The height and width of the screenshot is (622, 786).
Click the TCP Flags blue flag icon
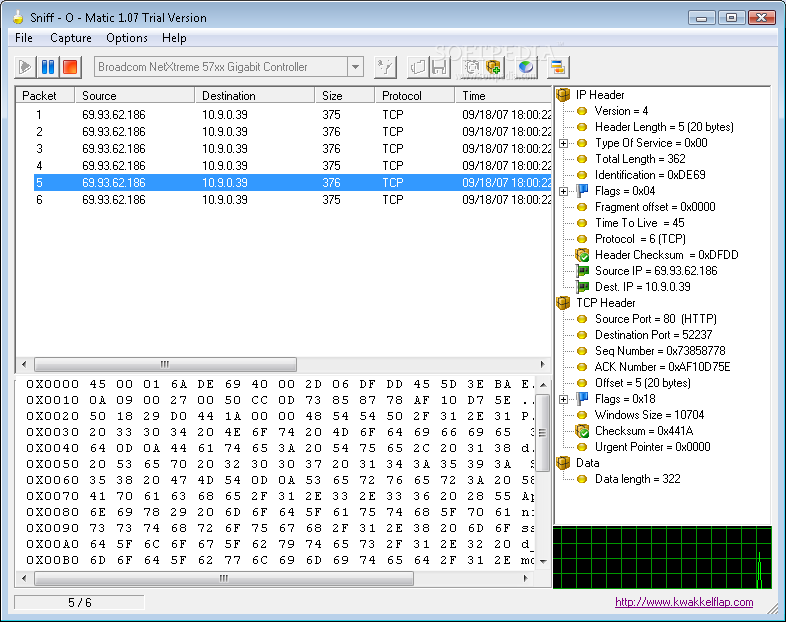click(582, 399)
